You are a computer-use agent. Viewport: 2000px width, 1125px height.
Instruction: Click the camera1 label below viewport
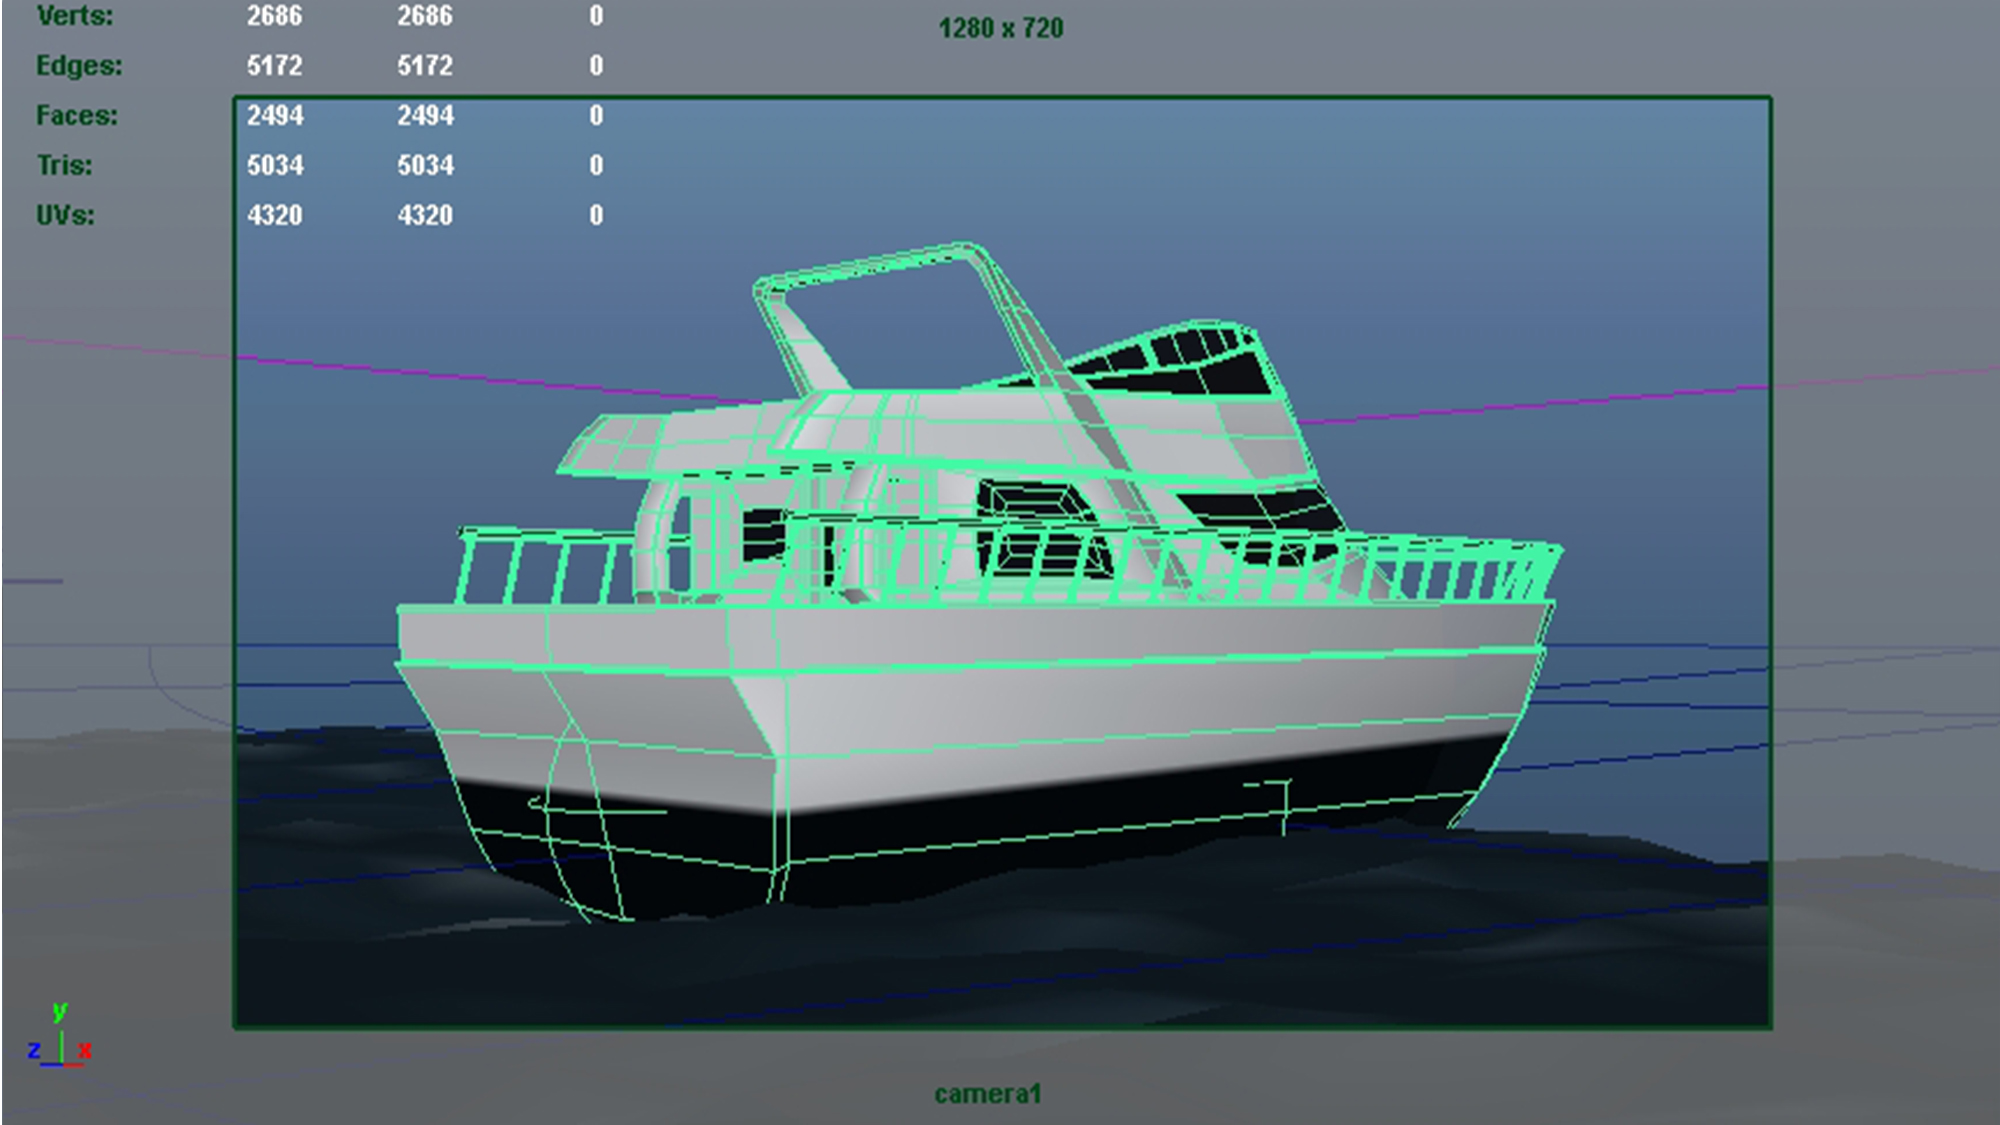(x=987, y=1094)
